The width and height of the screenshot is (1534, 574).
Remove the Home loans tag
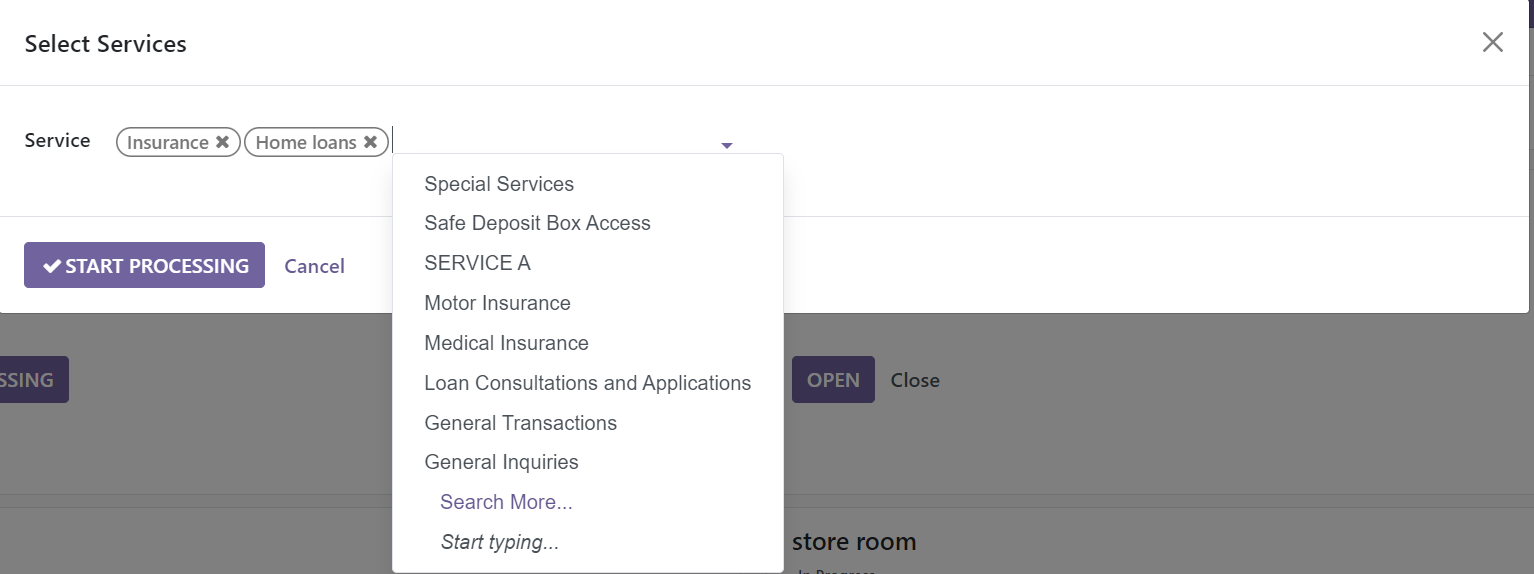coord(370,142)
